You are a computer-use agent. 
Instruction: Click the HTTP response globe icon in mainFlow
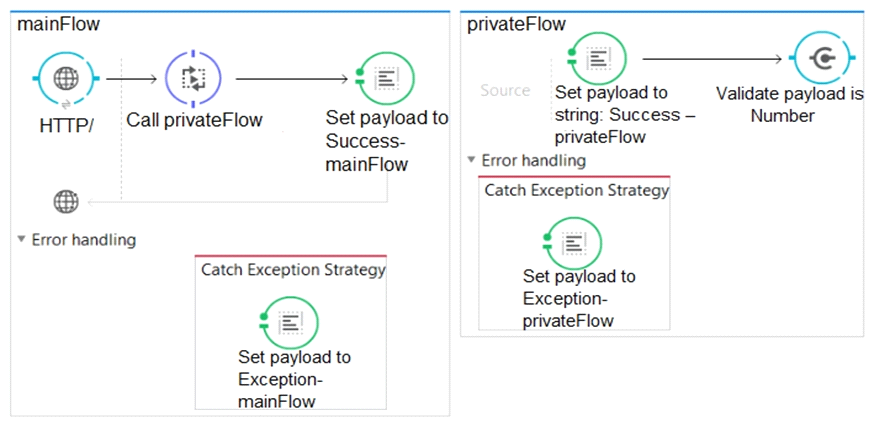pyautogui.click(x=66, y=201)
